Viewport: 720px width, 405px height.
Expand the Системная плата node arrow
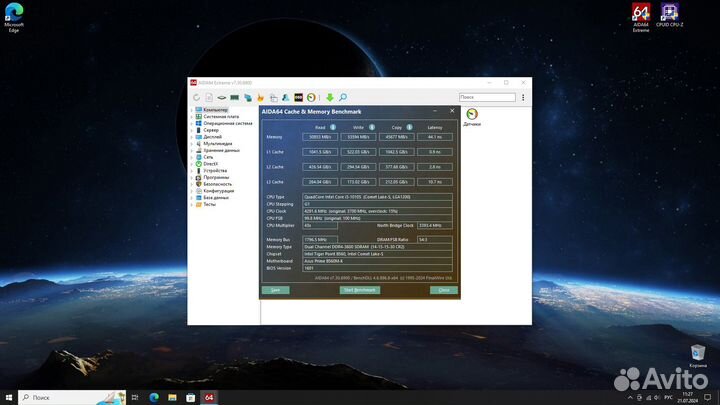tap(191, 117)
